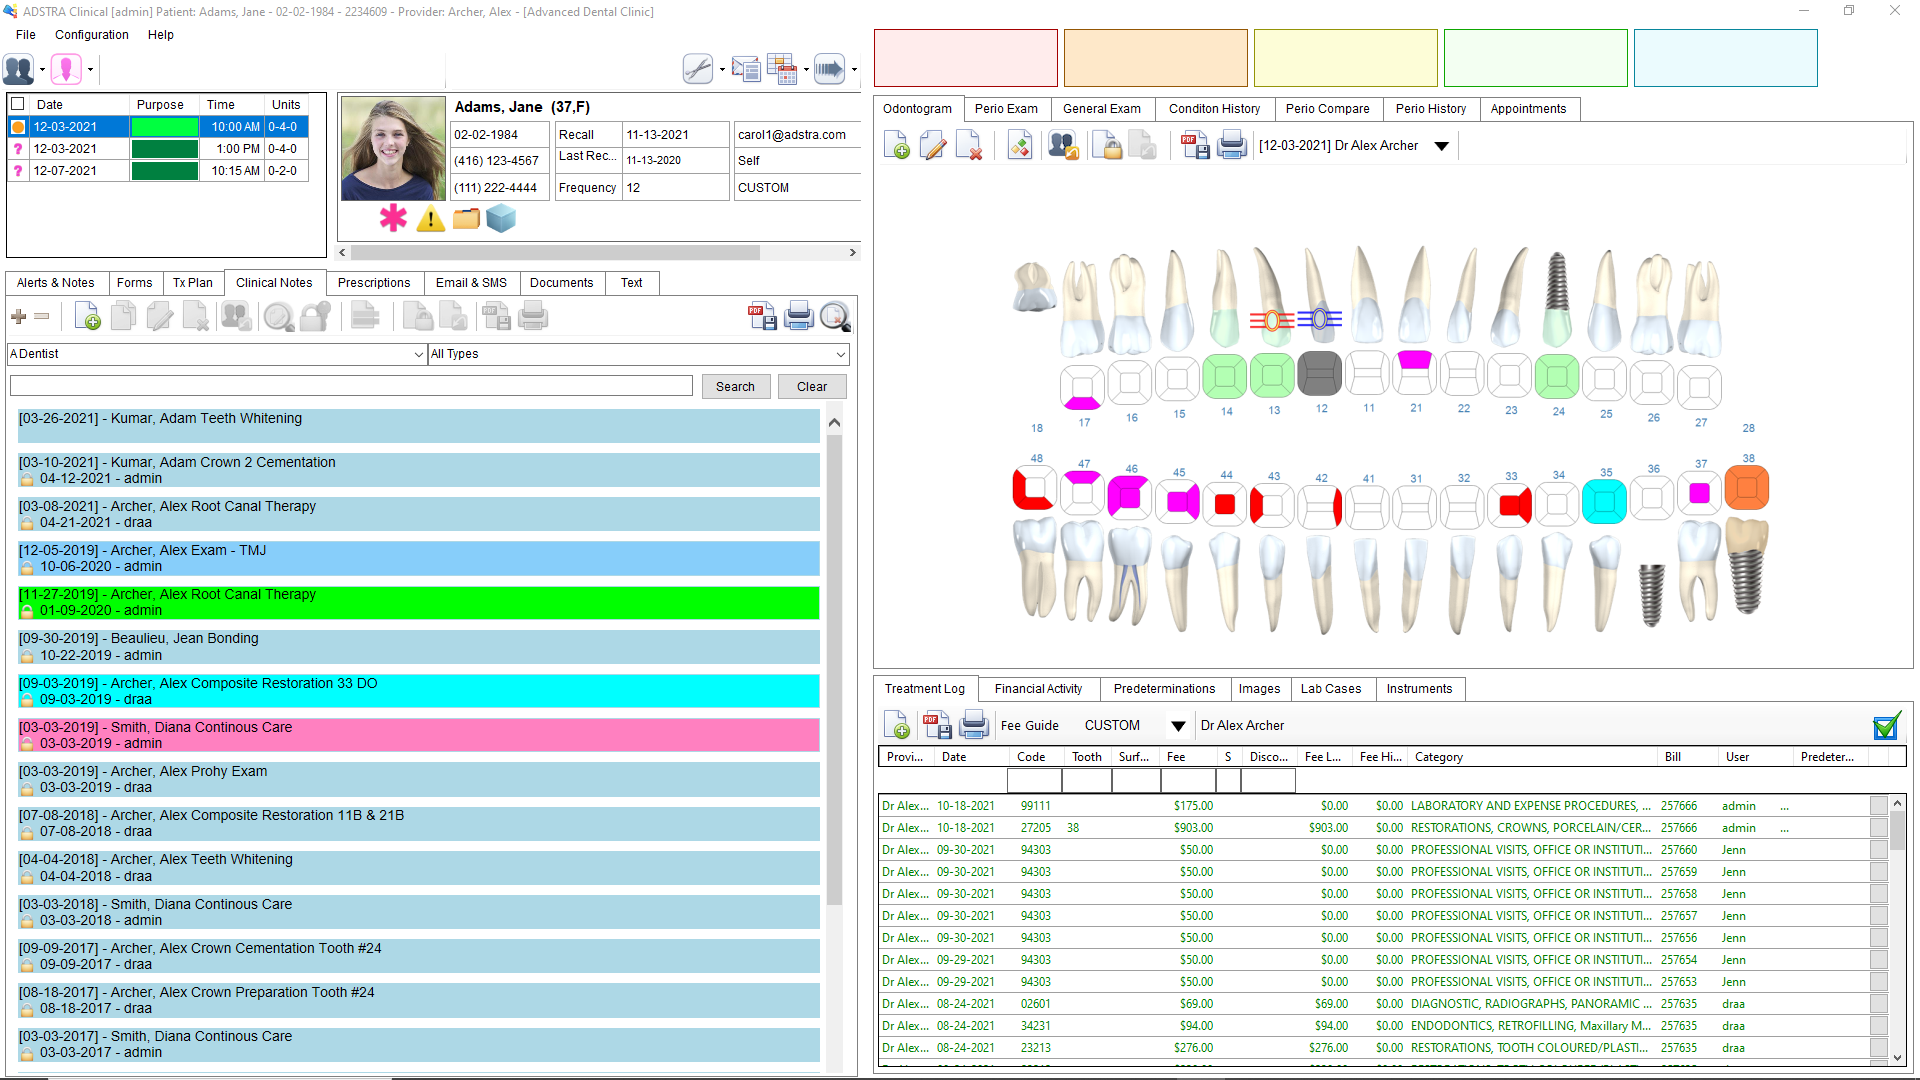The width and height of the screenshot is (1920, 1080).
Task: Export the odontogram to PDF
Action: (x=1194, y=145)
